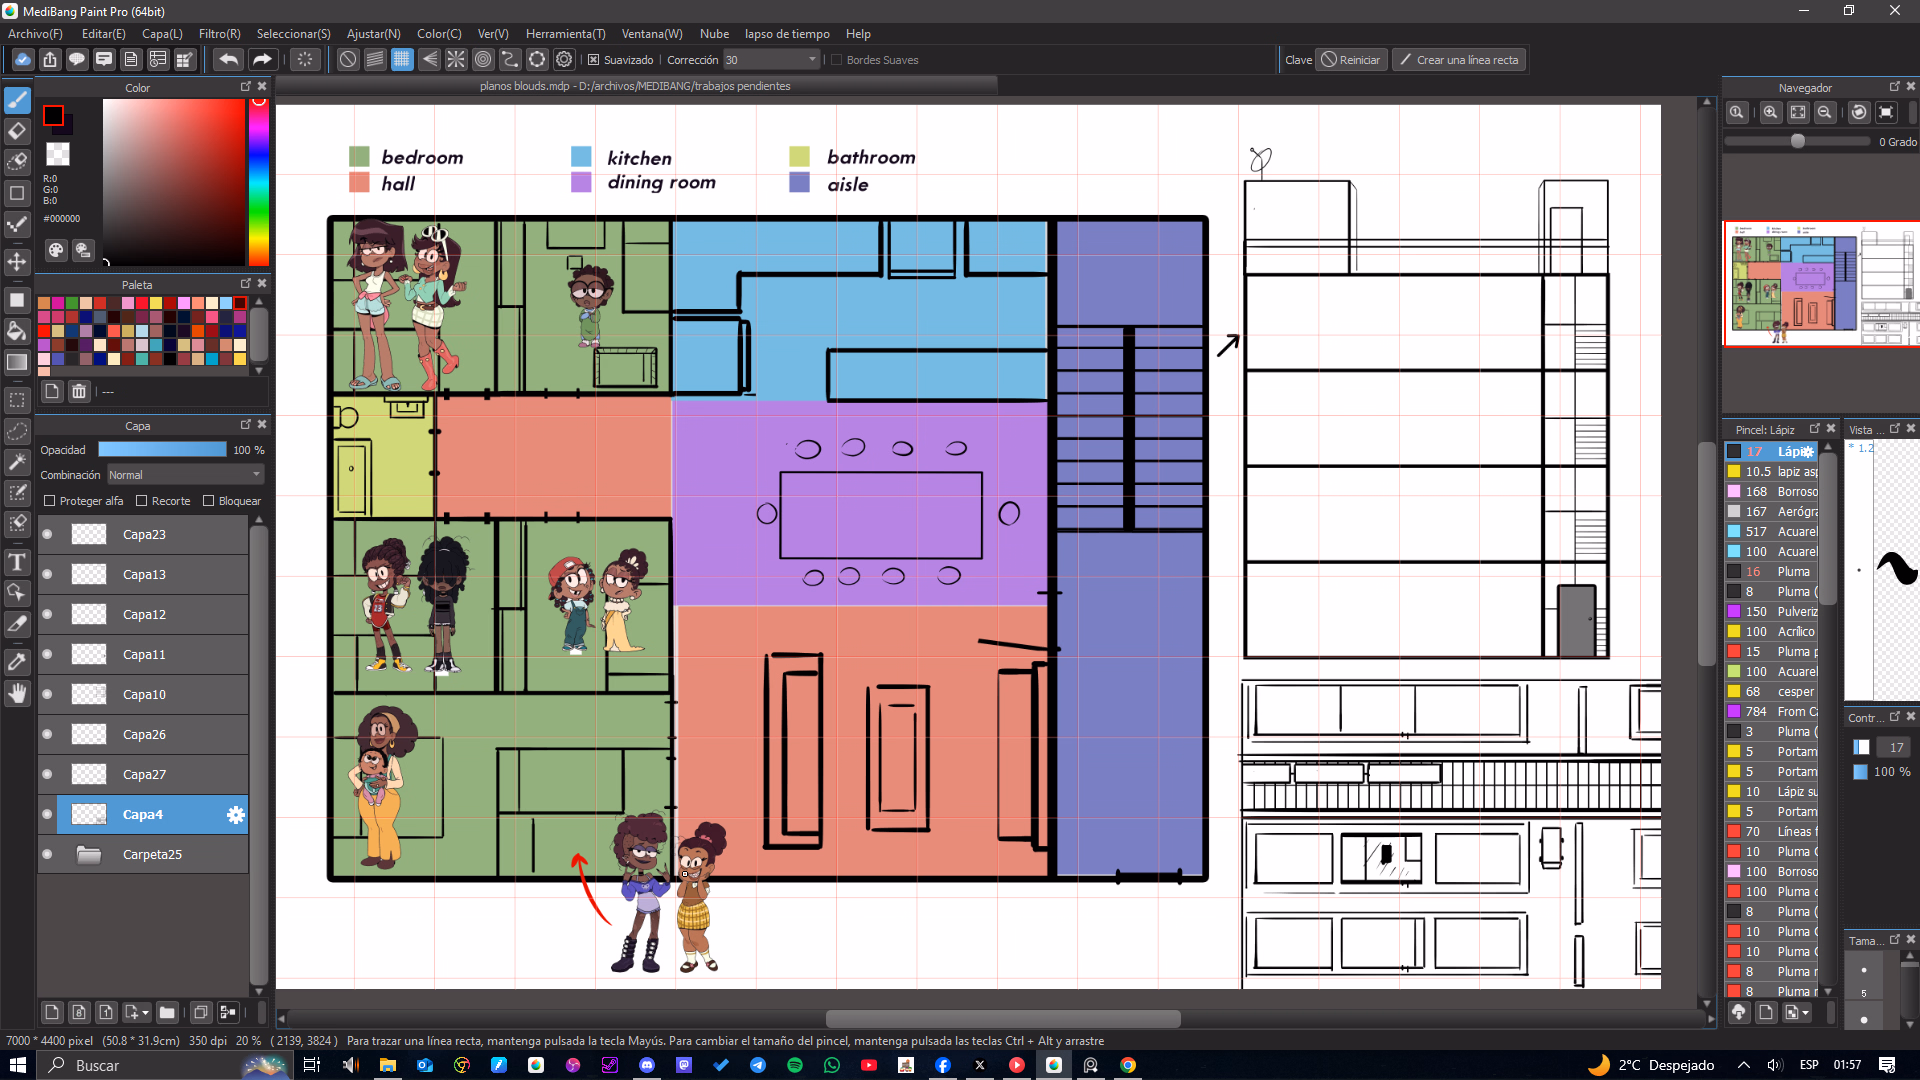Open the Herramienta menu
The width and height of the screenshot is (1920, 1080).
click(565, 34)
